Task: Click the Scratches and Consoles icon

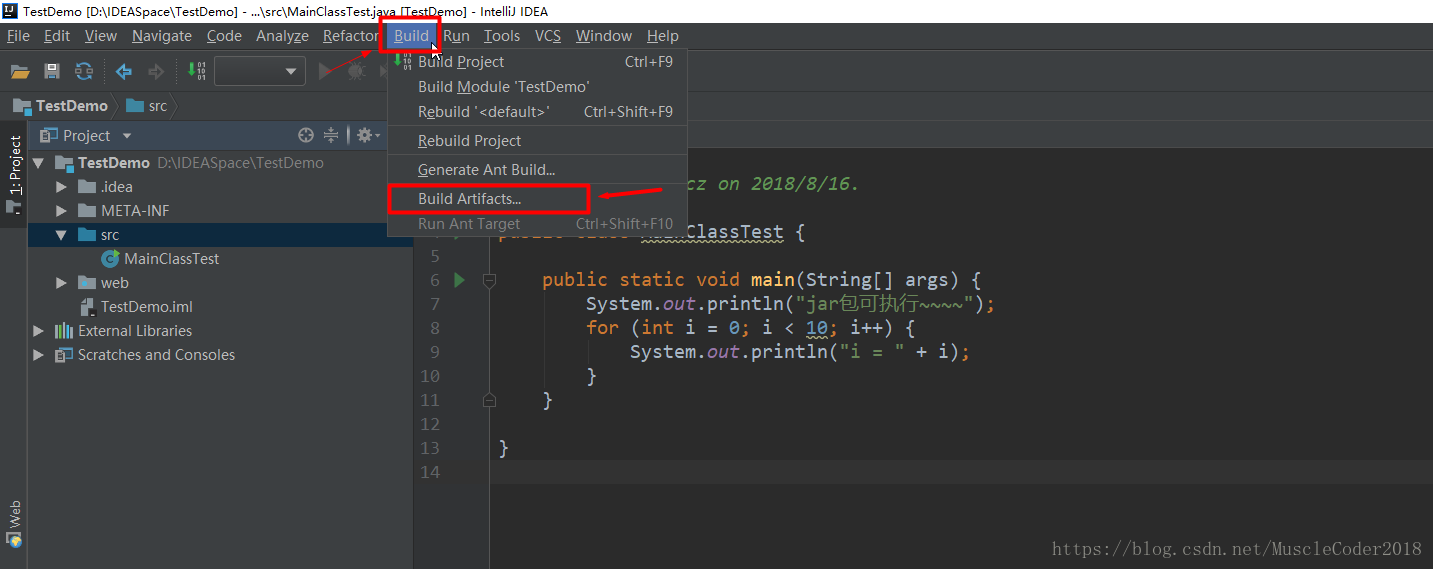Action: click(64, 355)
